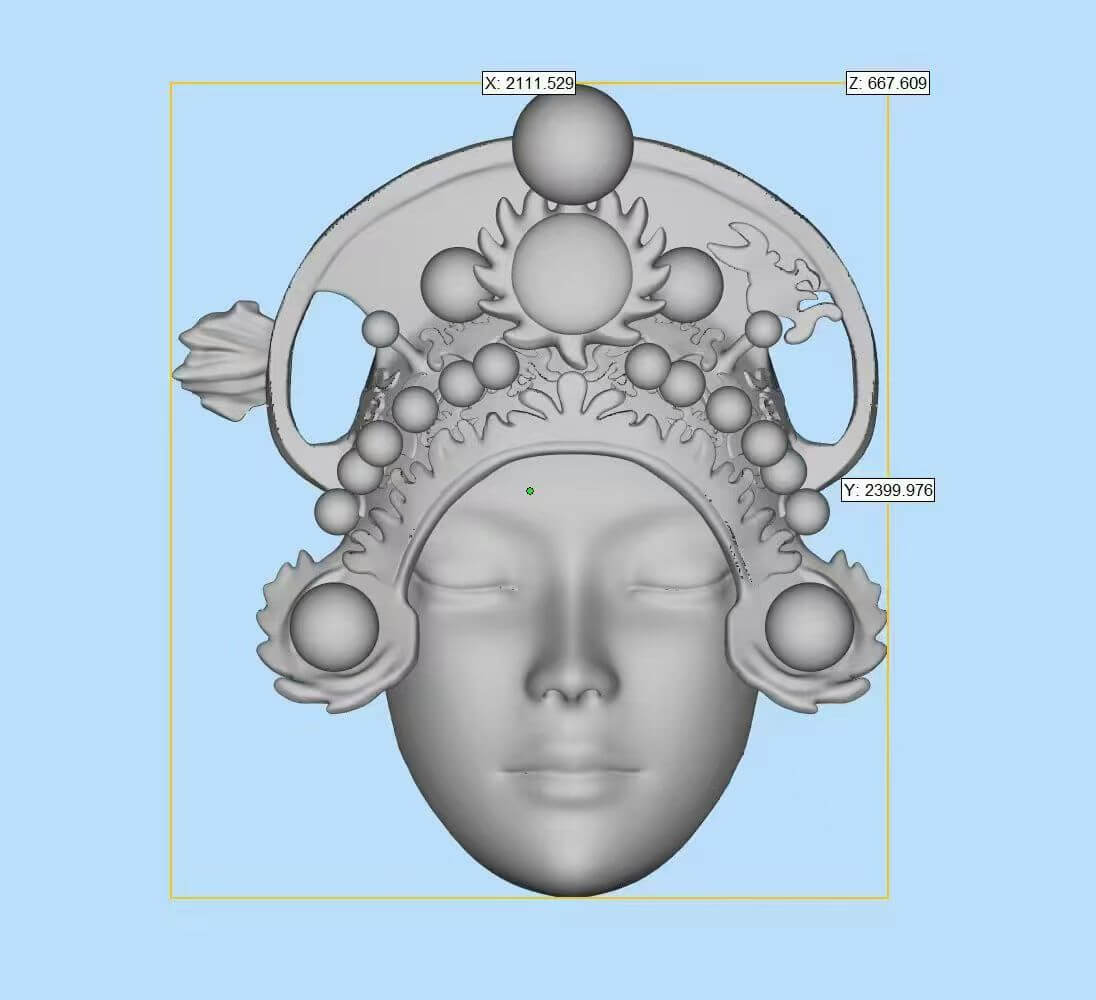Click the topmost large sphere of the headdress
This screenshot has height=1000, width=1096.
pyautogui.click(x=573, y=142)
